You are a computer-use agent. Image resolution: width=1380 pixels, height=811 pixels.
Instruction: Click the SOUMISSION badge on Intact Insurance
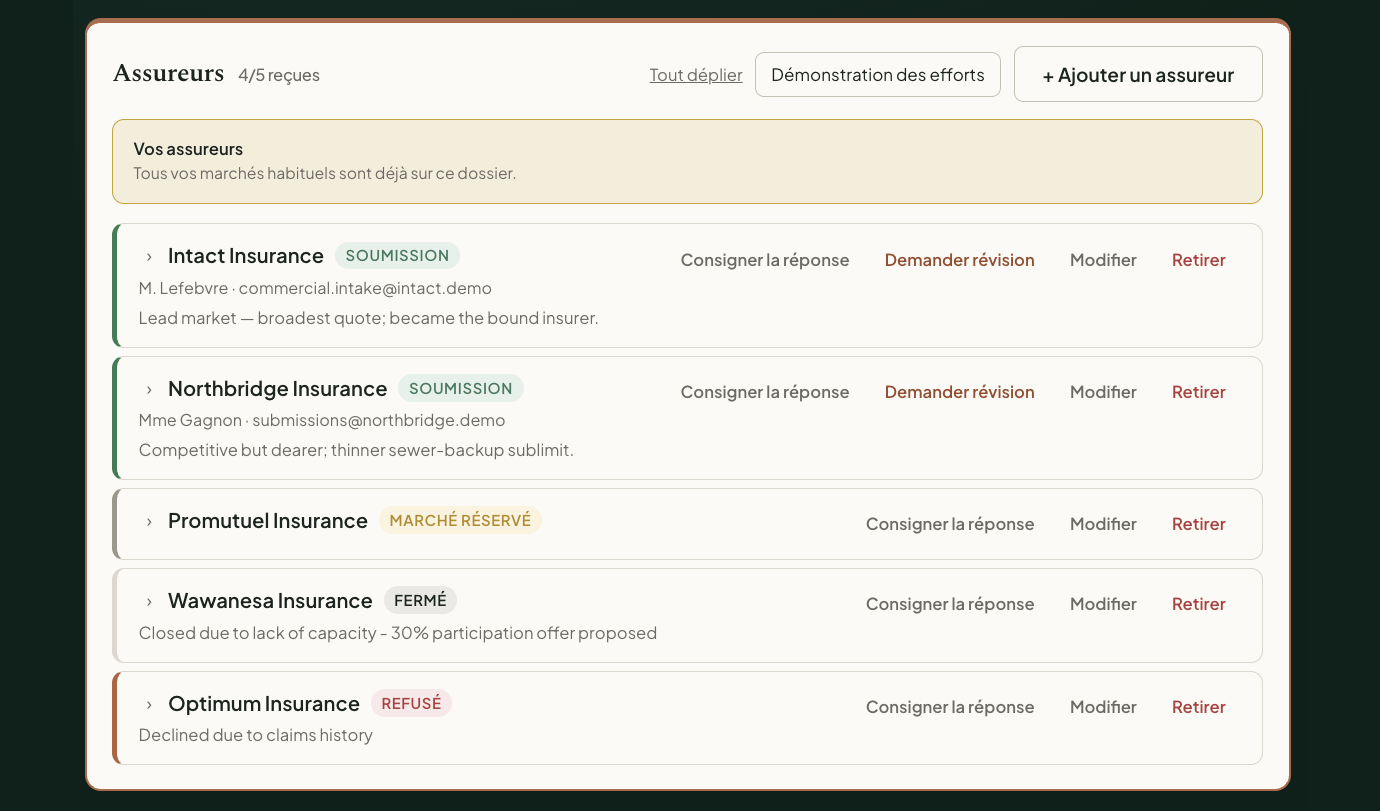click(x=397, y=256)
